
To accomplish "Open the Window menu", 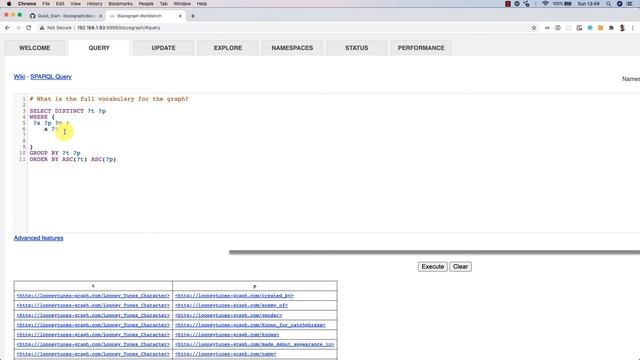I will 182,4.
